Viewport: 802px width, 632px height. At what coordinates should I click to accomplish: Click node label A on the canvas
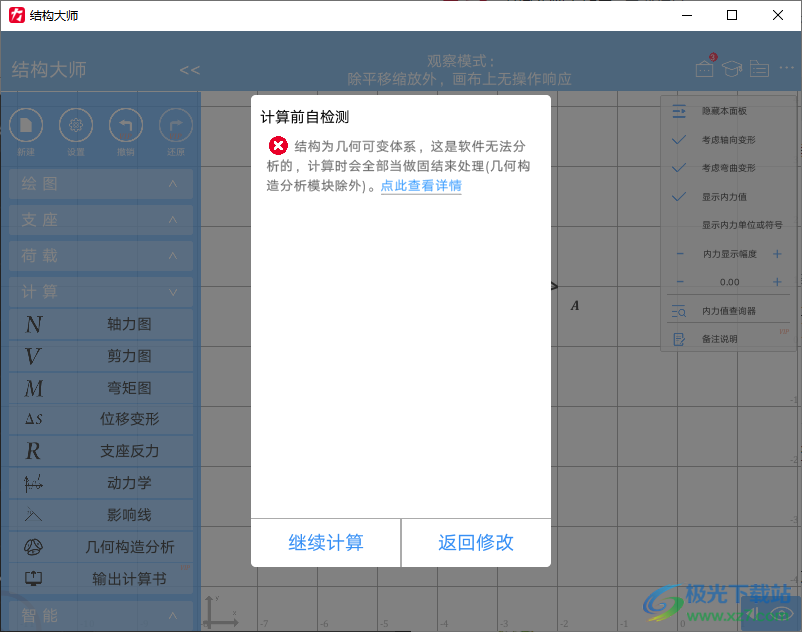tap(575, 306)
